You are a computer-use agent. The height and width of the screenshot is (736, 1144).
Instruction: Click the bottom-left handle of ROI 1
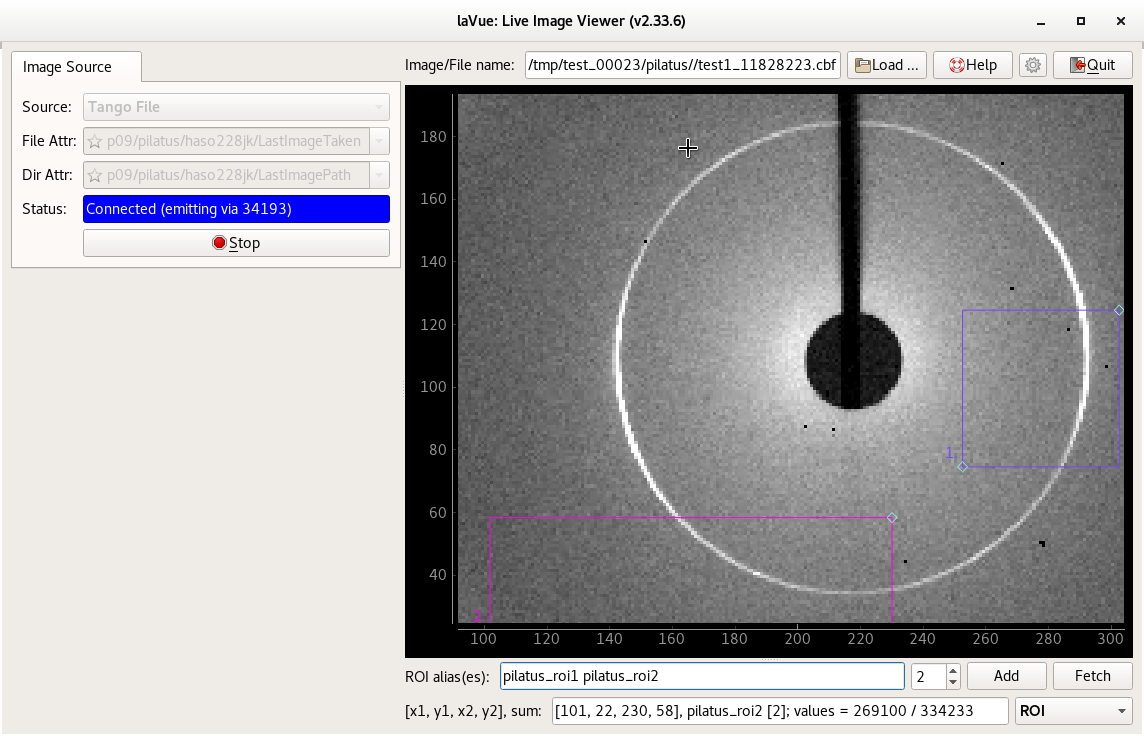pyautogui.click(x=963, y=466)
